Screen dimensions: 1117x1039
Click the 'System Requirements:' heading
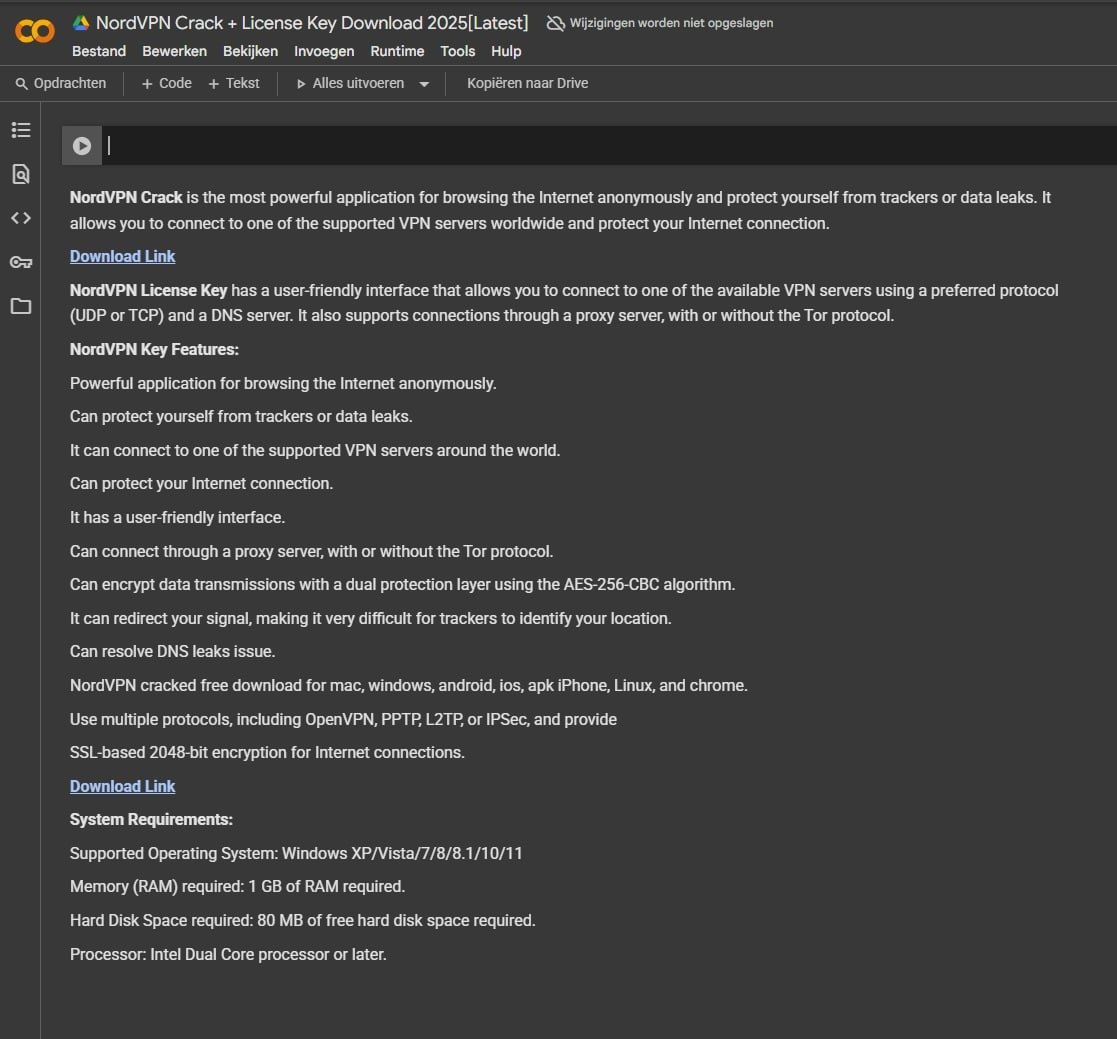[151, 820]
